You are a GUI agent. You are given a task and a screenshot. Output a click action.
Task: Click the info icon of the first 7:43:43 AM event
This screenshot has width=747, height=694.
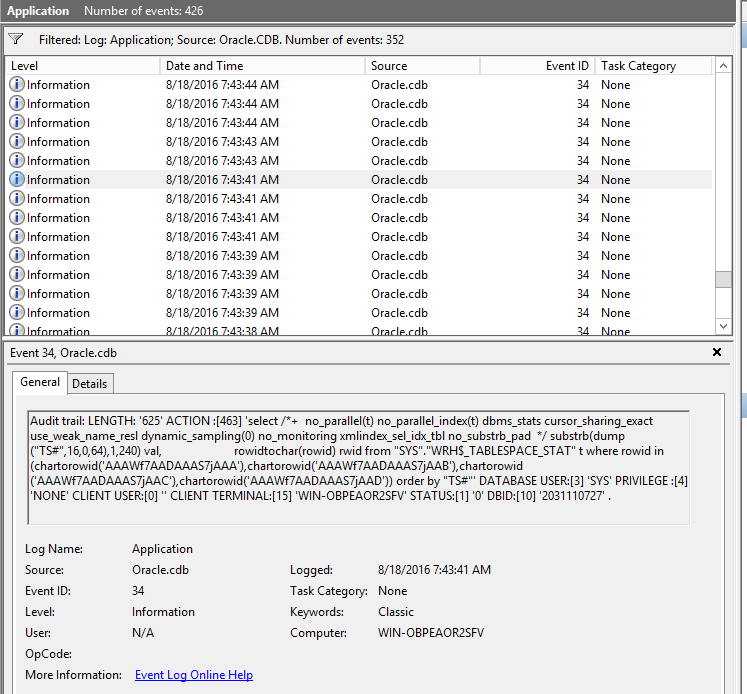click(x=16, y=142)
